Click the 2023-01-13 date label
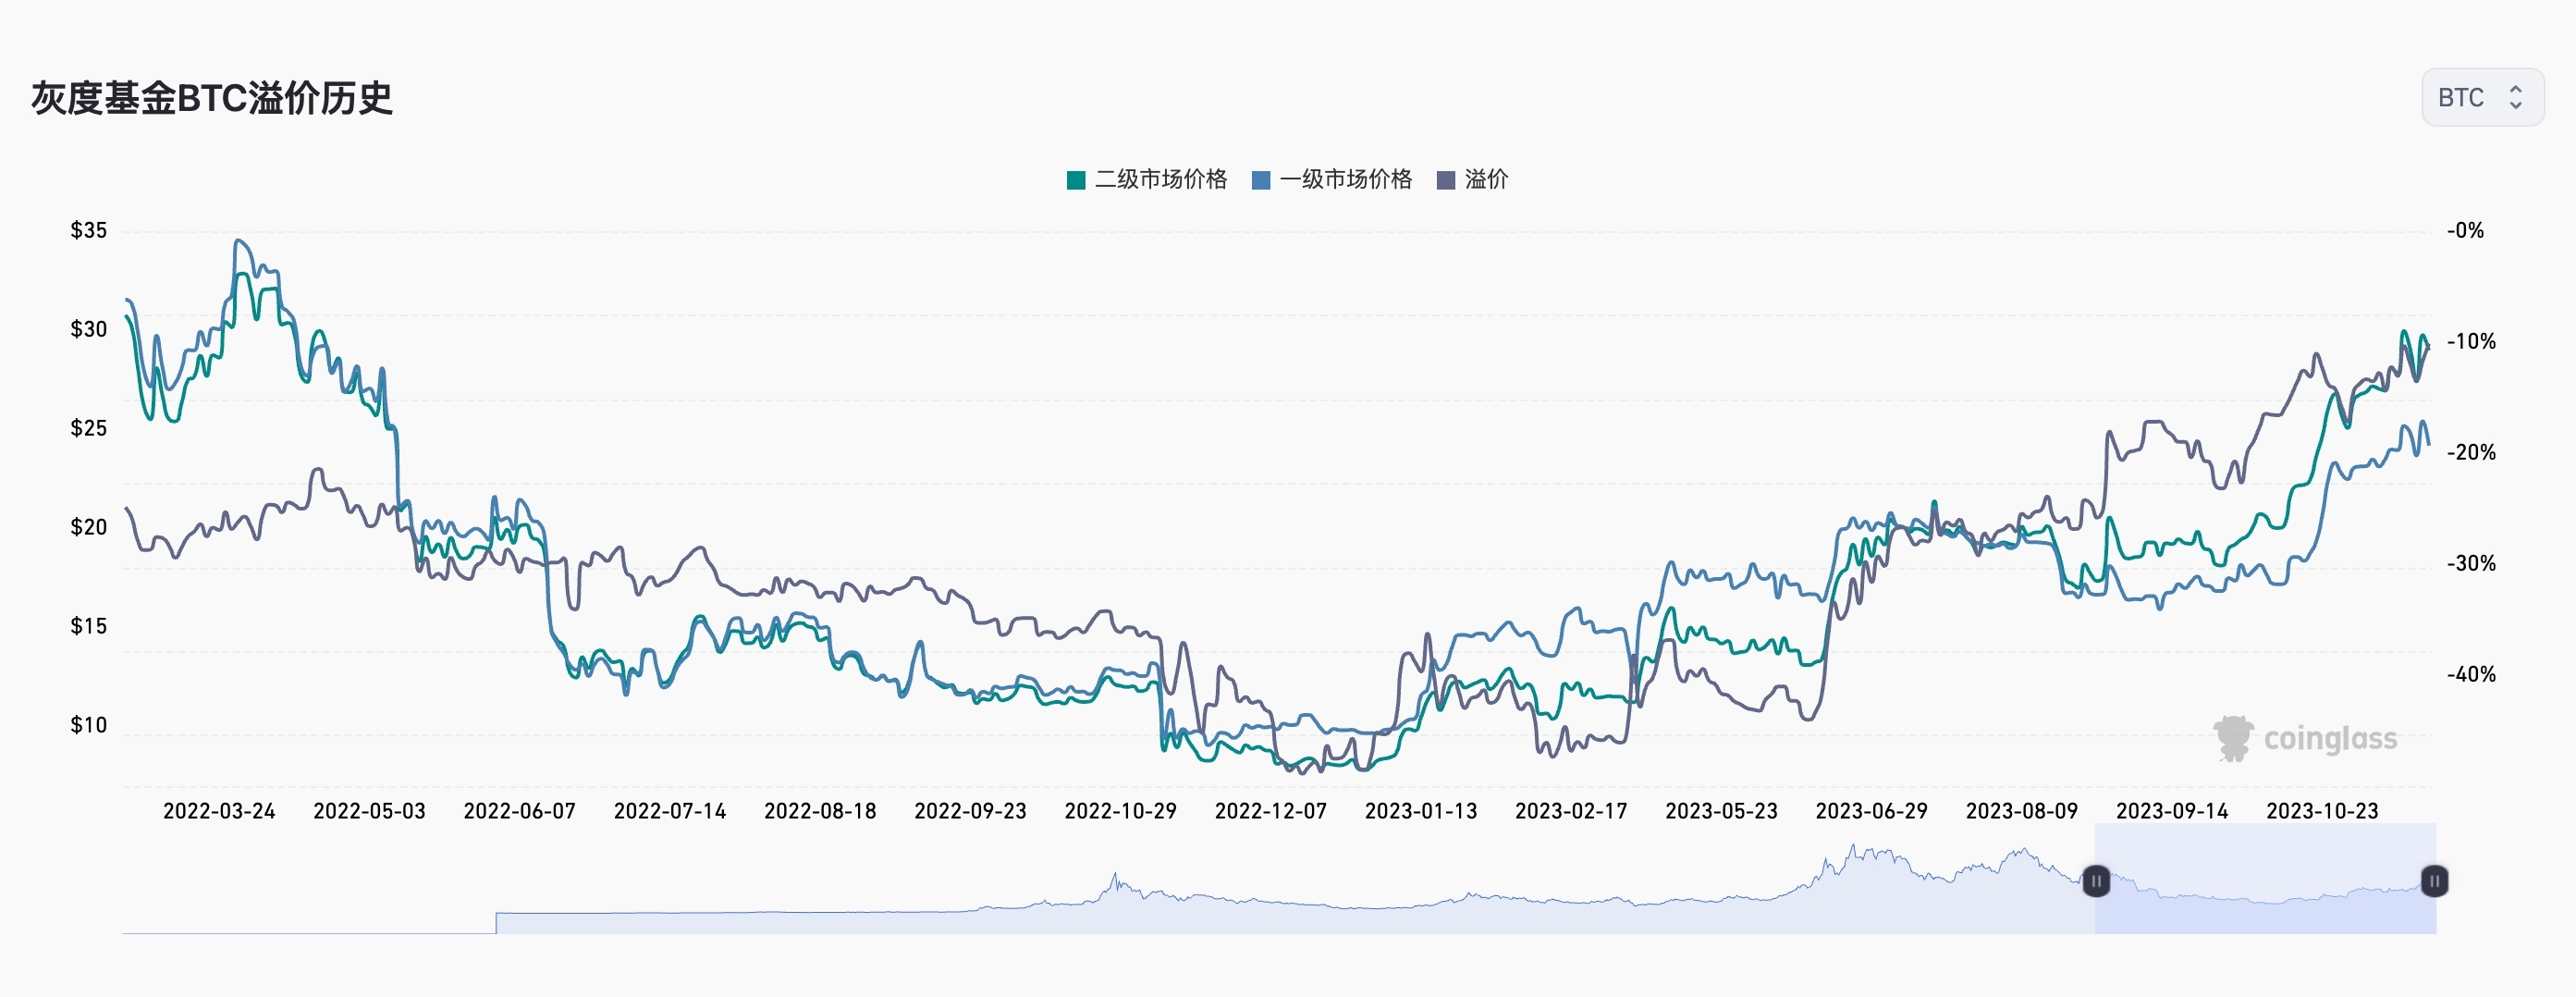This screenshot has height=997, width=2576. (1421, 811)
